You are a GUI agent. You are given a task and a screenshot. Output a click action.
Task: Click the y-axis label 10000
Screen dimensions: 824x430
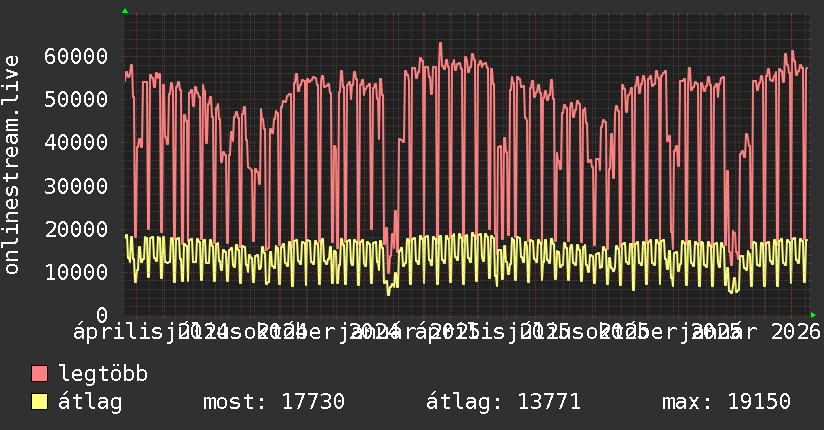tap(76, 272)
